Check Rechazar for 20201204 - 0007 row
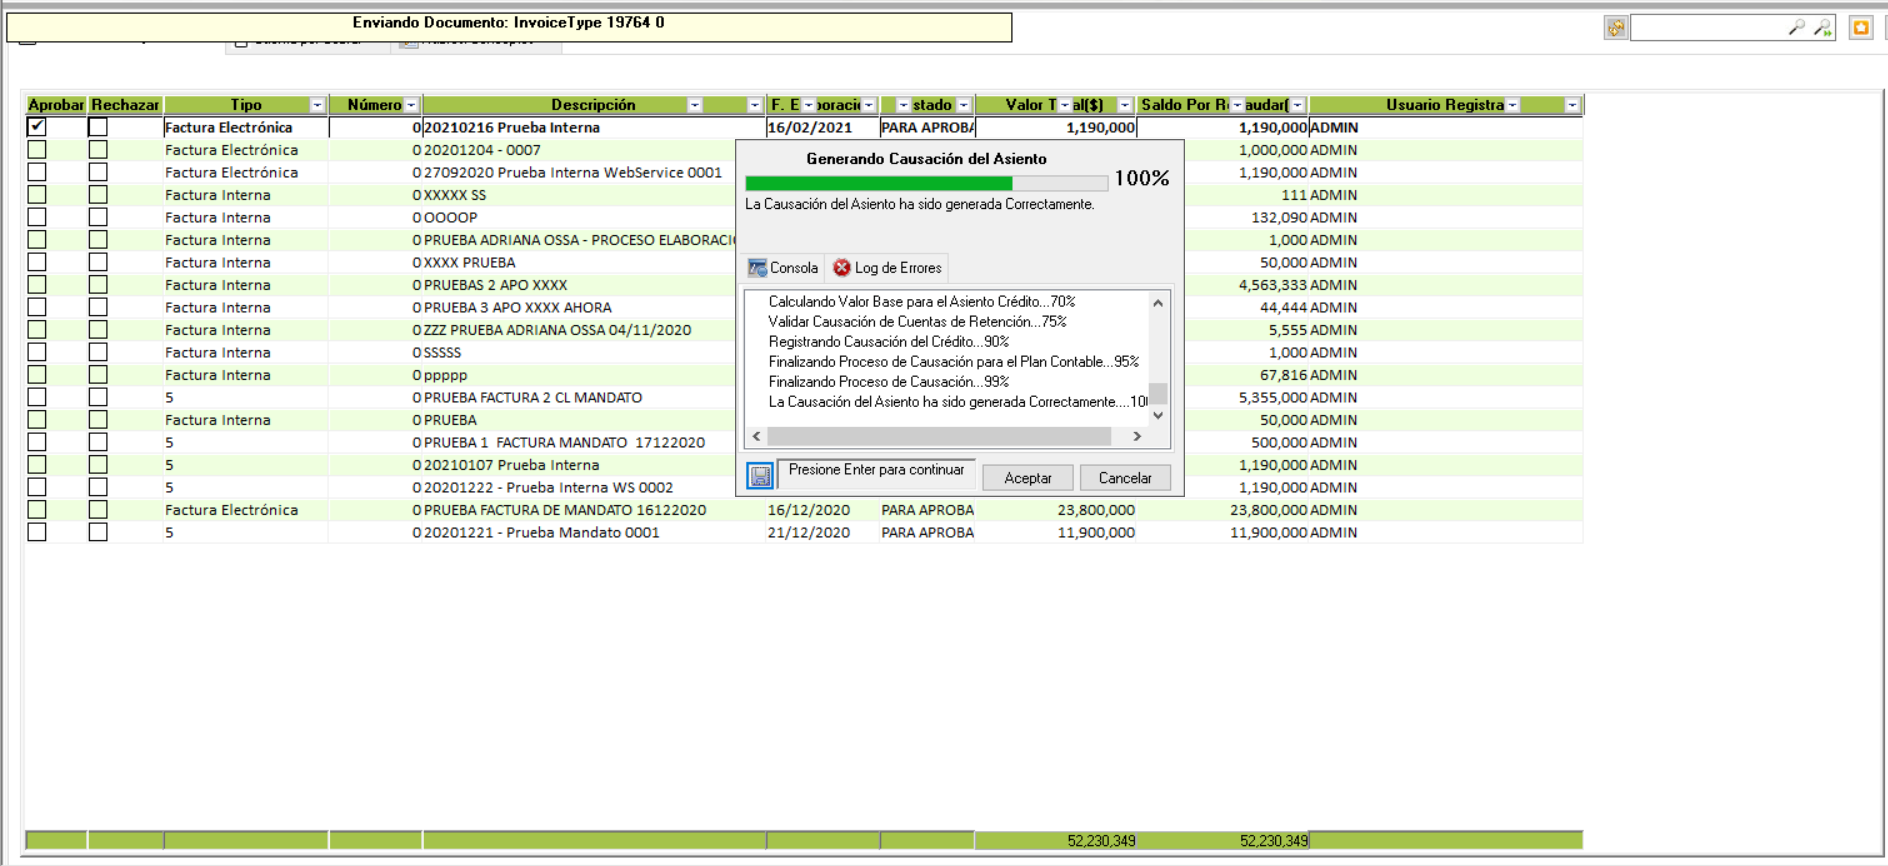Screen dimensions: 1888x866 98,150
